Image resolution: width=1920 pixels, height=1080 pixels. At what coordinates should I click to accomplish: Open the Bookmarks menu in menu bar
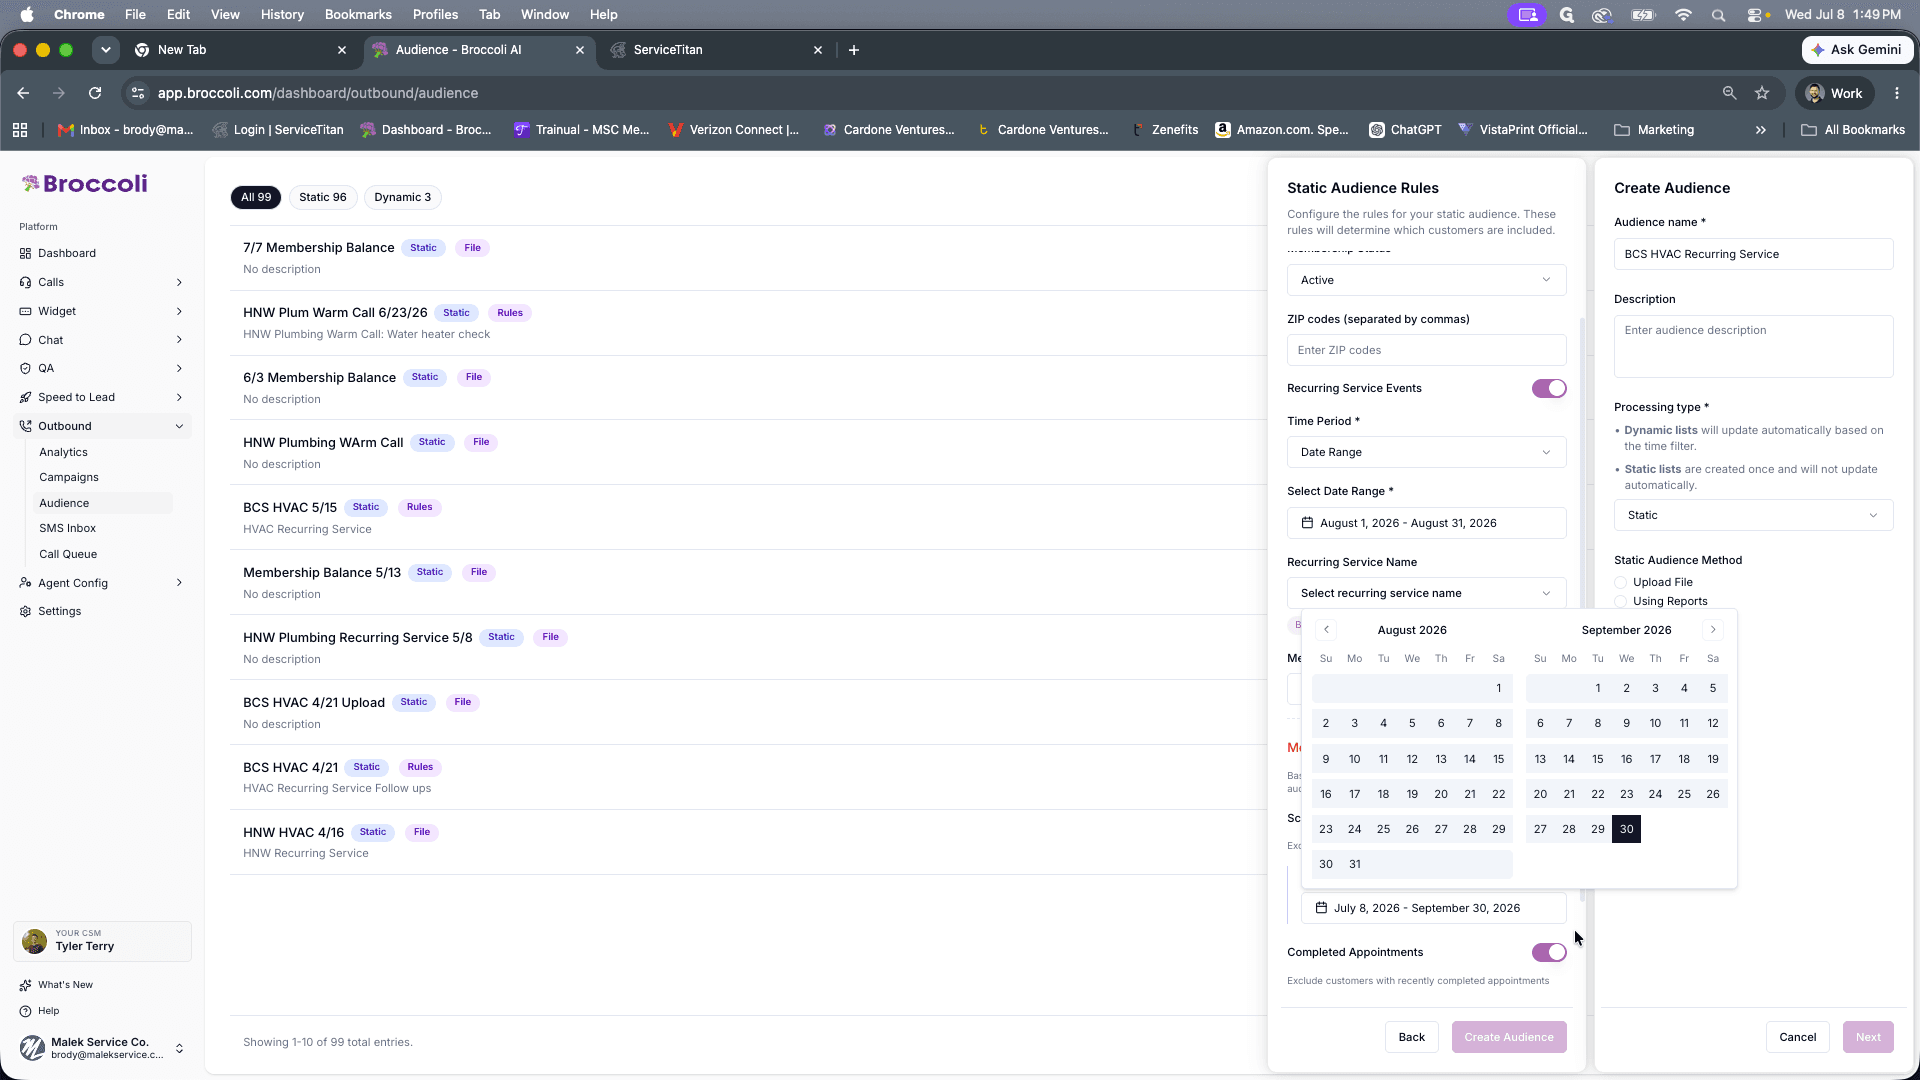[x=358, y=15]
